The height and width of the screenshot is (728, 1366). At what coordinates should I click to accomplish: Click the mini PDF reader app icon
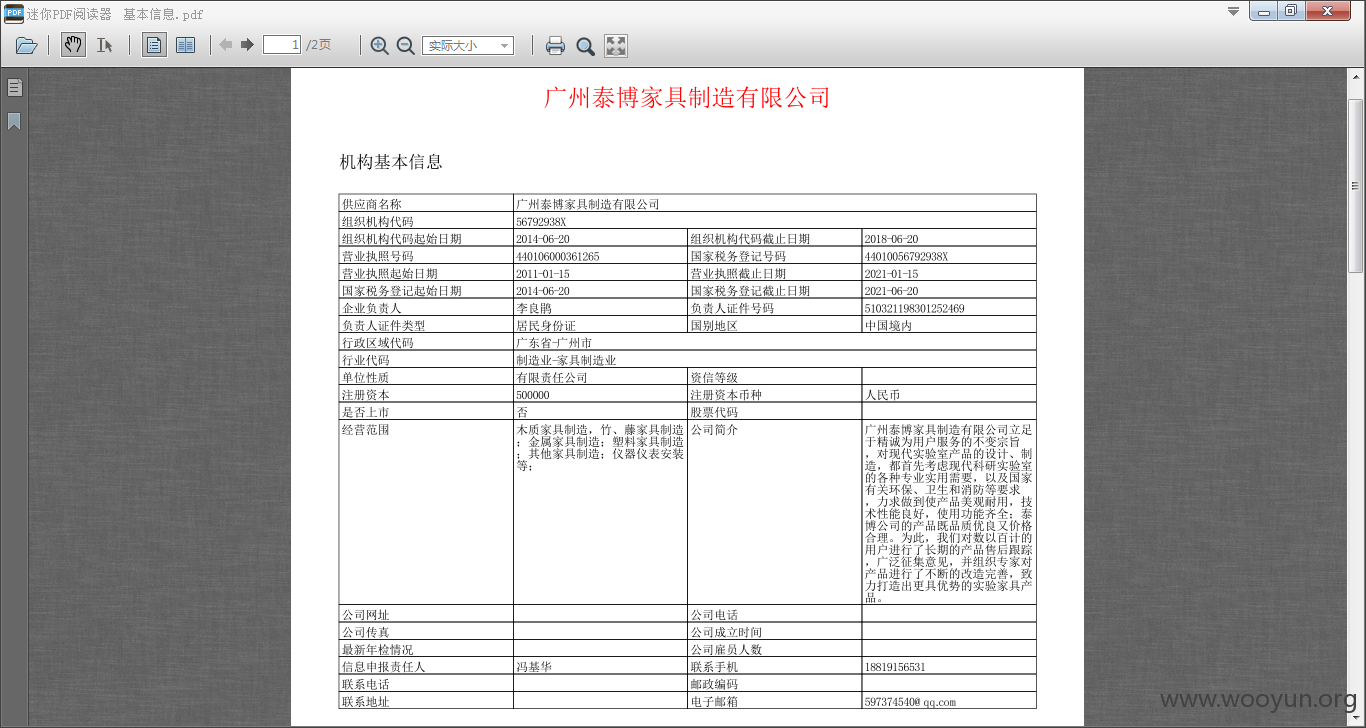coord(14,13)
